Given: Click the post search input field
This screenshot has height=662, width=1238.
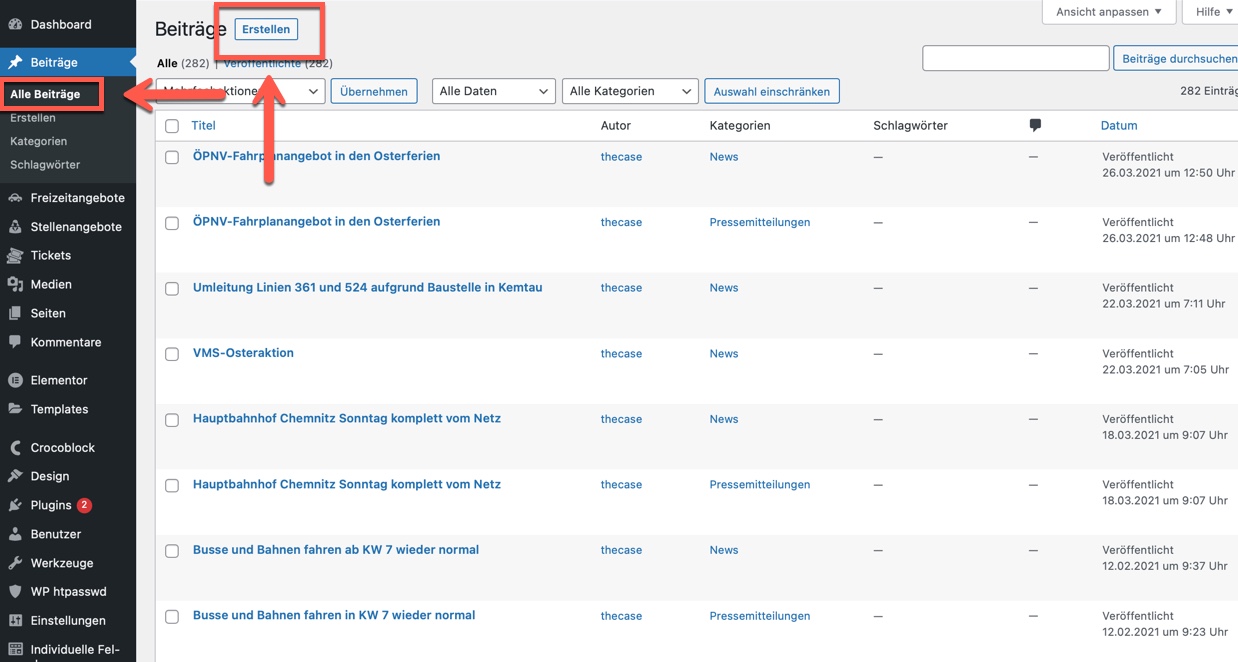Looking at the screenshot, I should pos(1015,59).
